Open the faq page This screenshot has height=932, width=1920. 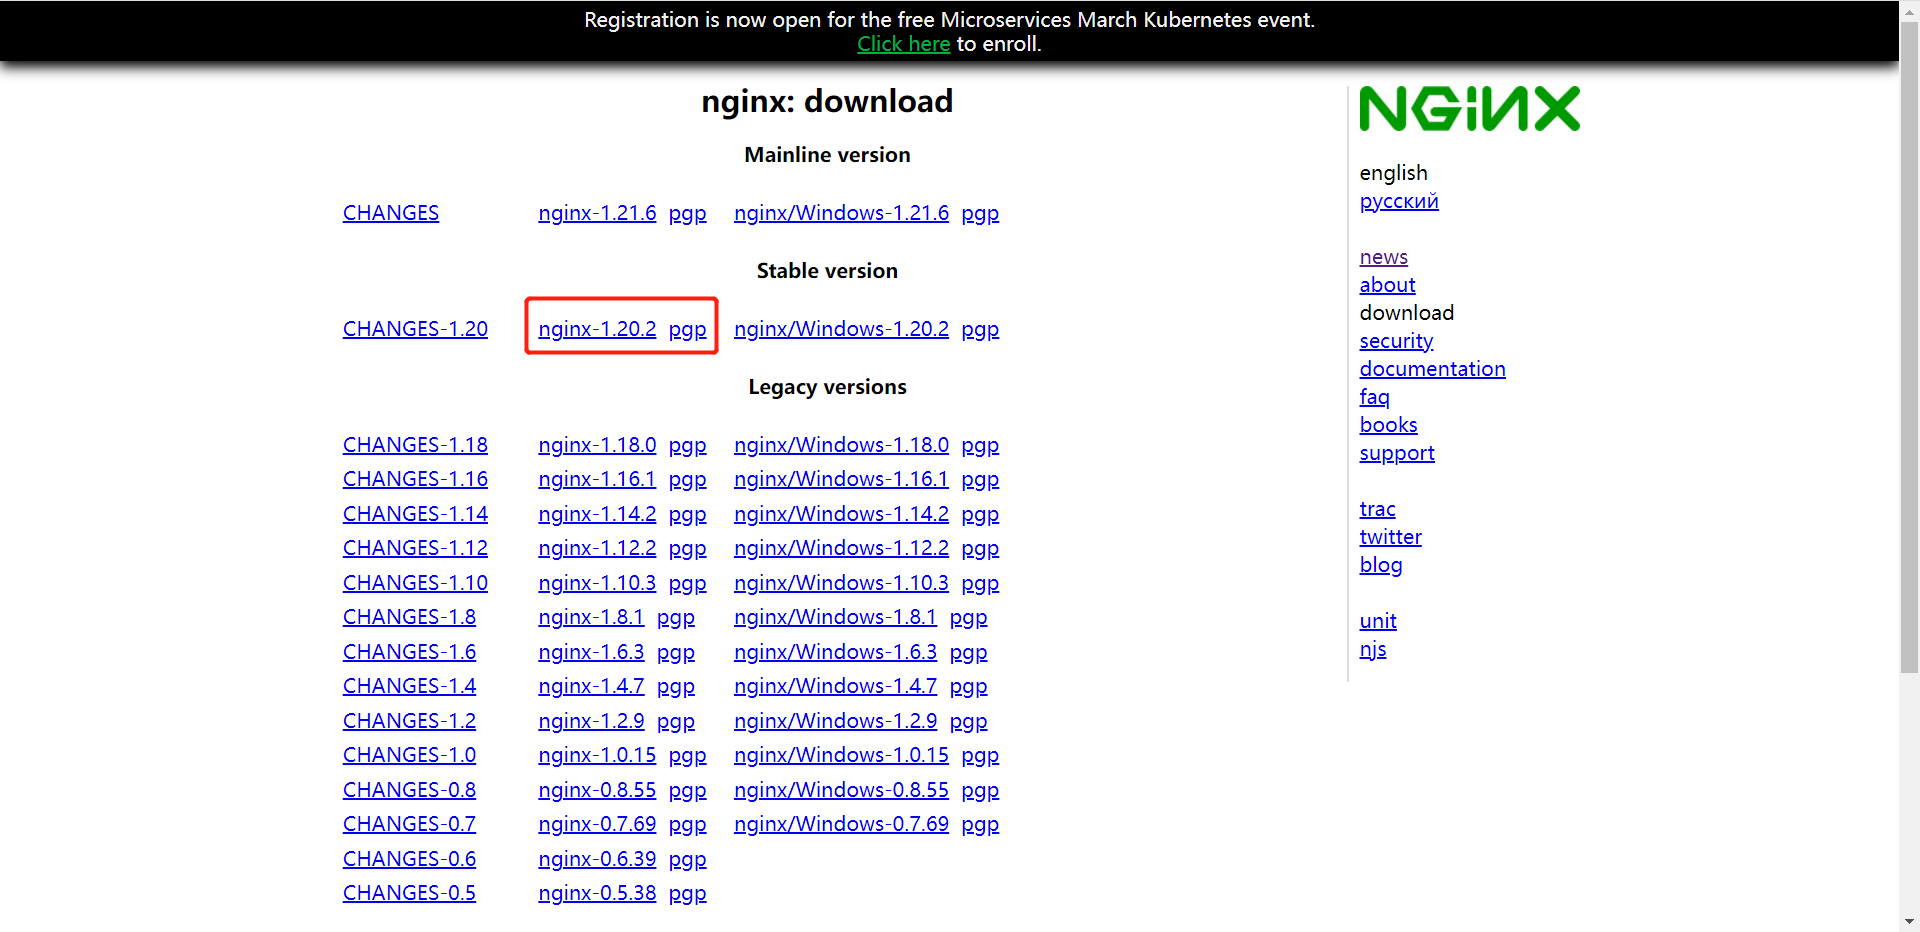1374,397
